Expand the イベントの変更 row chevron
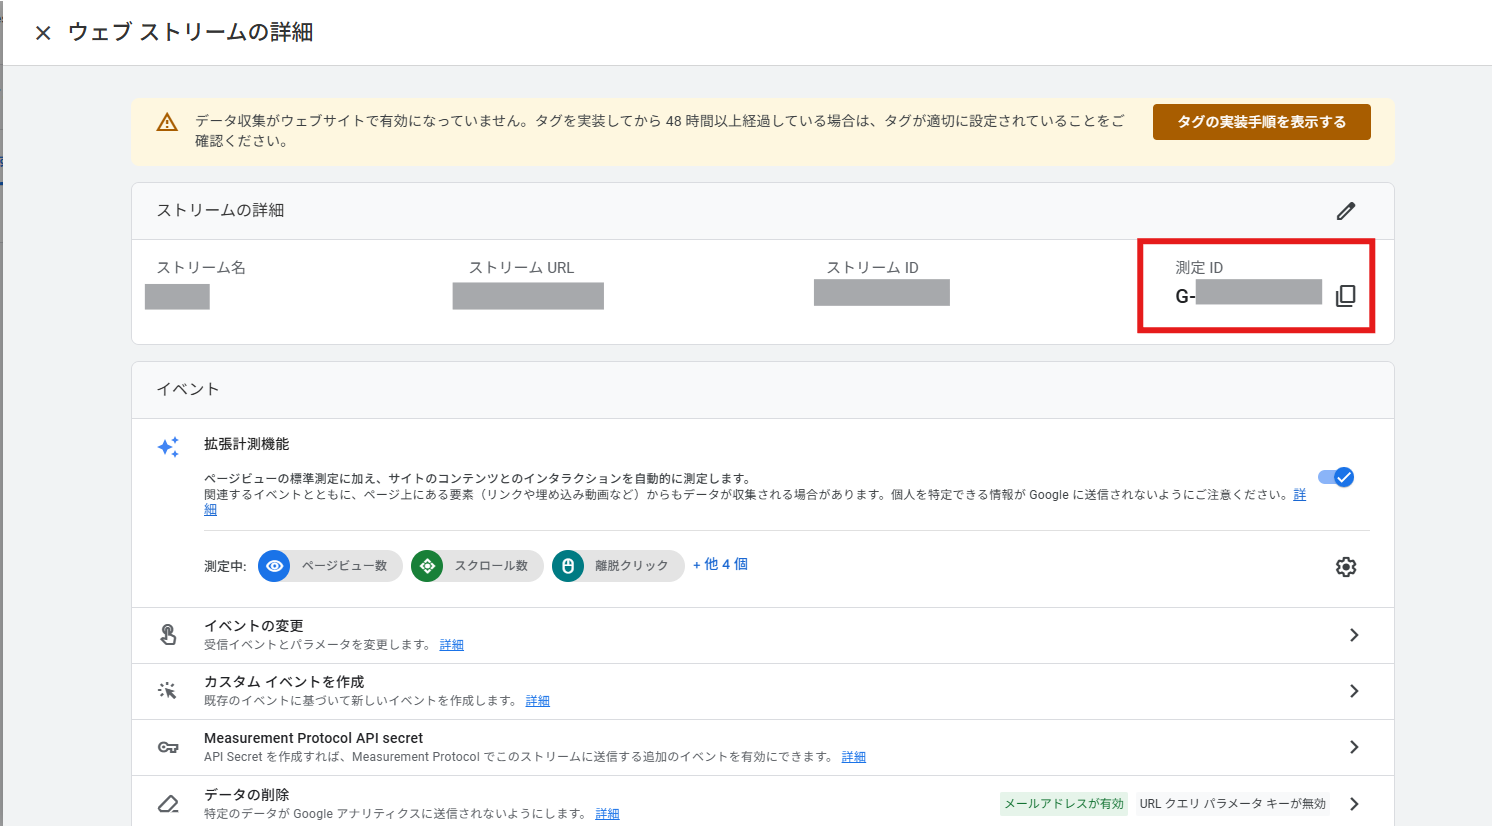Screen dimensions: 1492x826 click(1354, 635)
